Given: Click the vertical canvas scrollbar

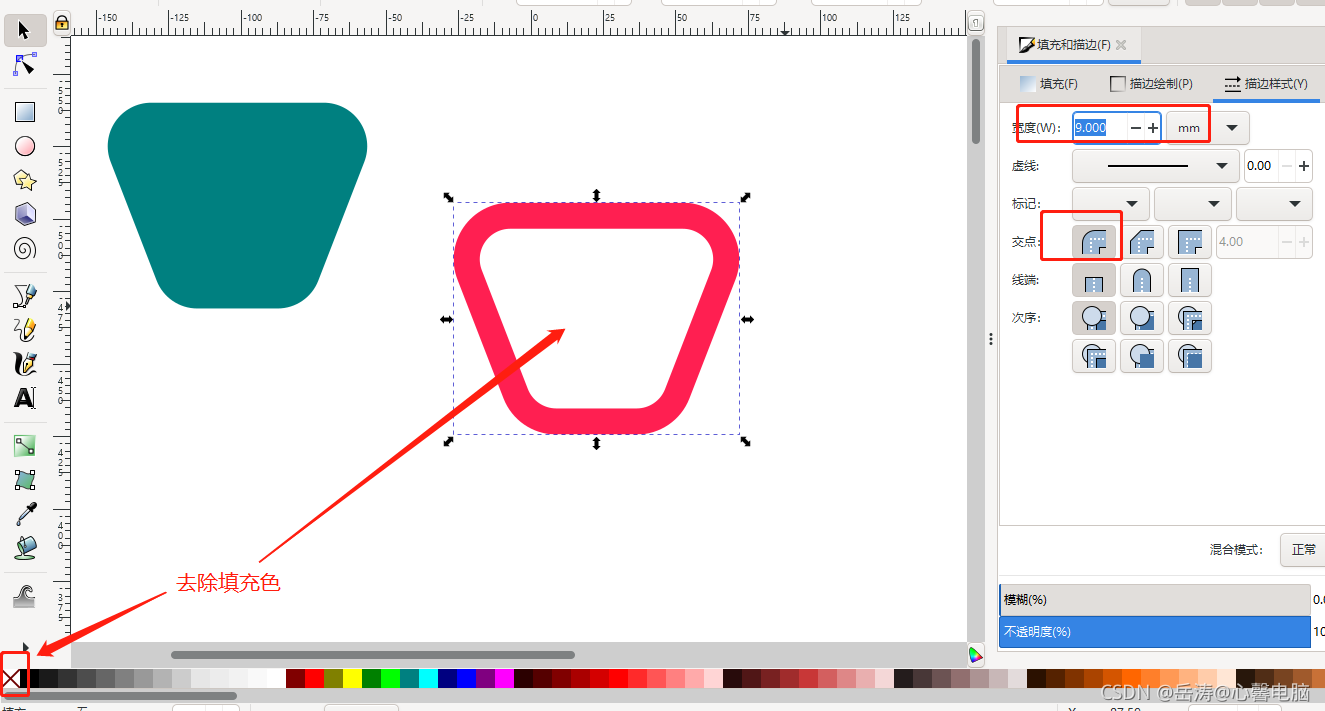Looking at the screenshot, I should (976, 91).
